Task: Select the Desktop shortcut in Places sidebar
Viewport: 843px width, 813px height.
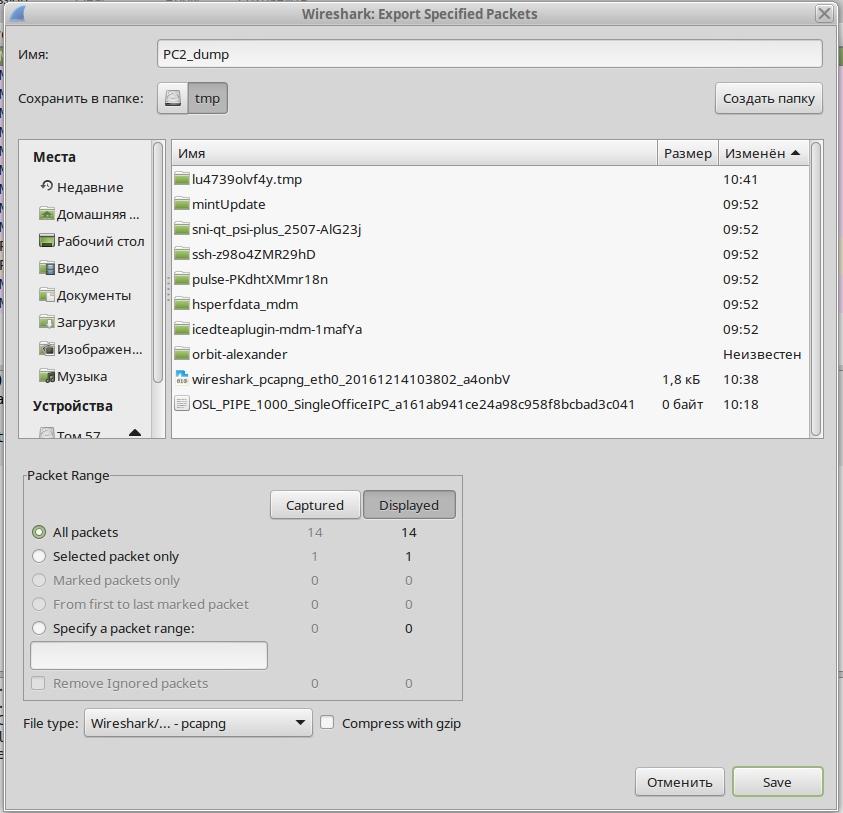Action: pyautogui.click(x=92, y=241)
